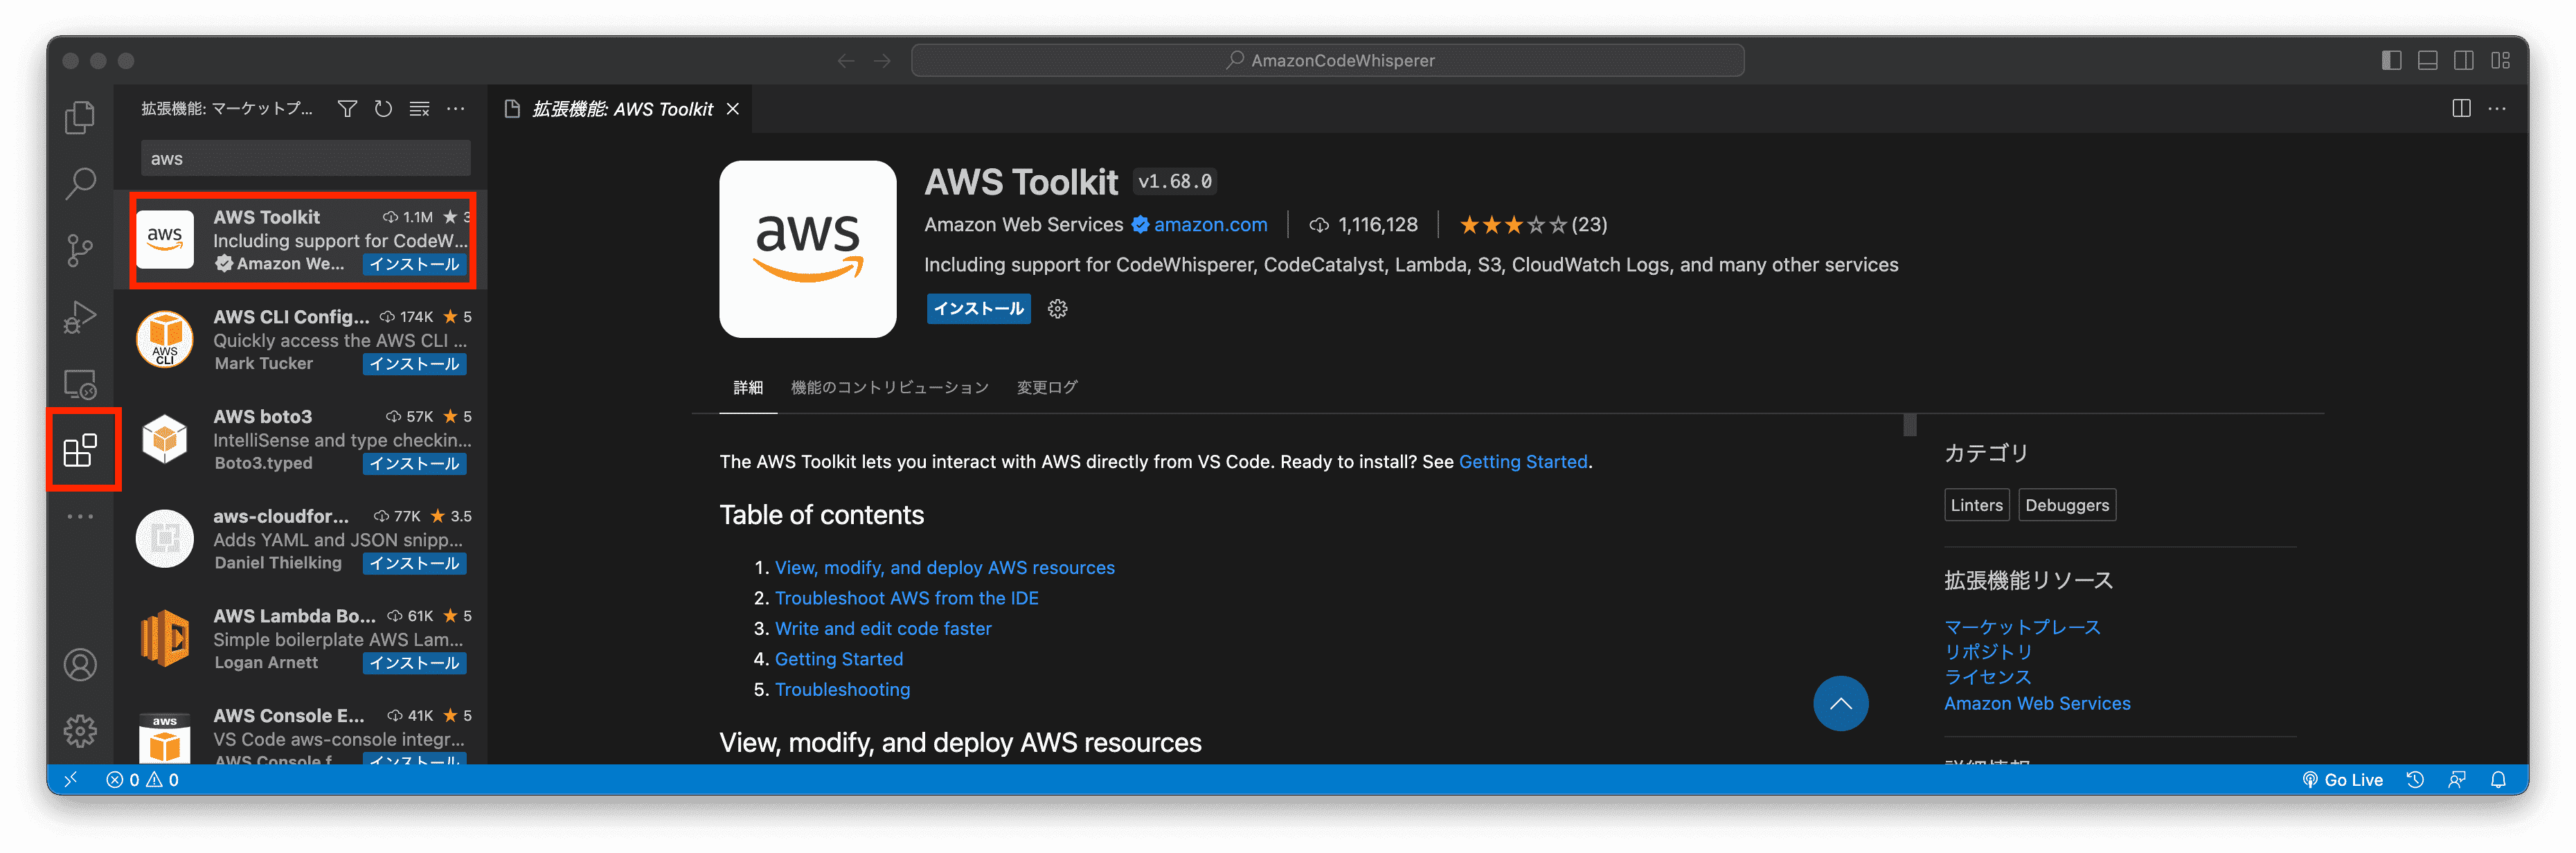Install AWS Toolkit with blue インストール button
The height and width of the screenshot is (853, 2576).
pos(978,309)
